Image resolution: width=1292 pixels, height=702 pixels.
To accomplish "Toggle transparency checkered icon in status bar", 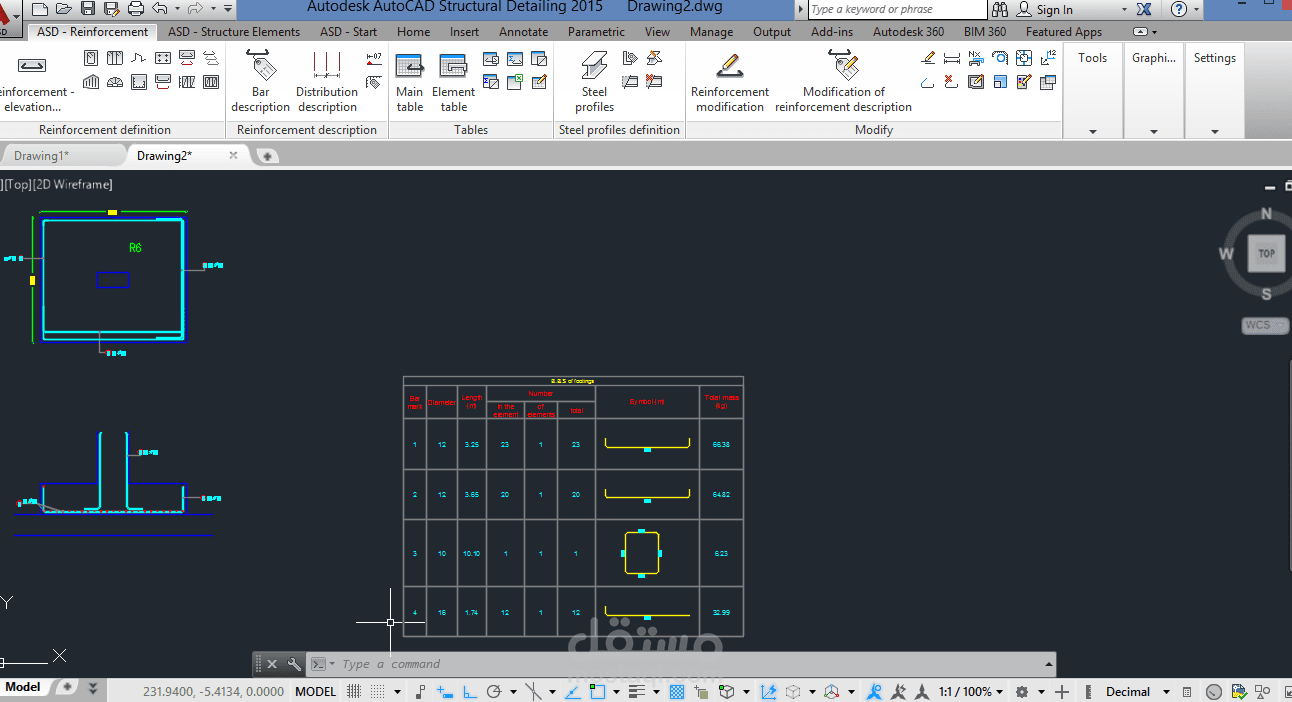I will (676, 692).
